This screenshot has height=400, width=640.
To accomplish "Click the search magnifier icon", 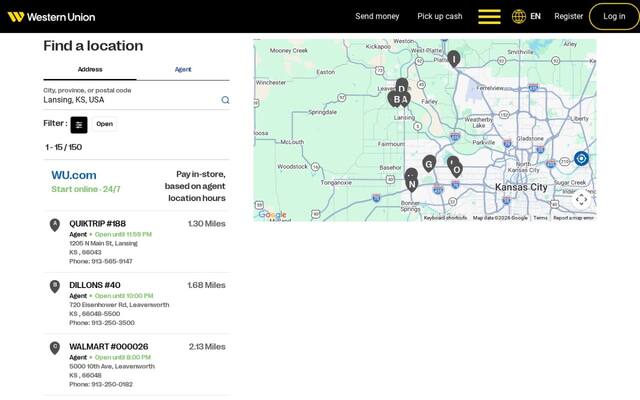I will pos(225,100).
